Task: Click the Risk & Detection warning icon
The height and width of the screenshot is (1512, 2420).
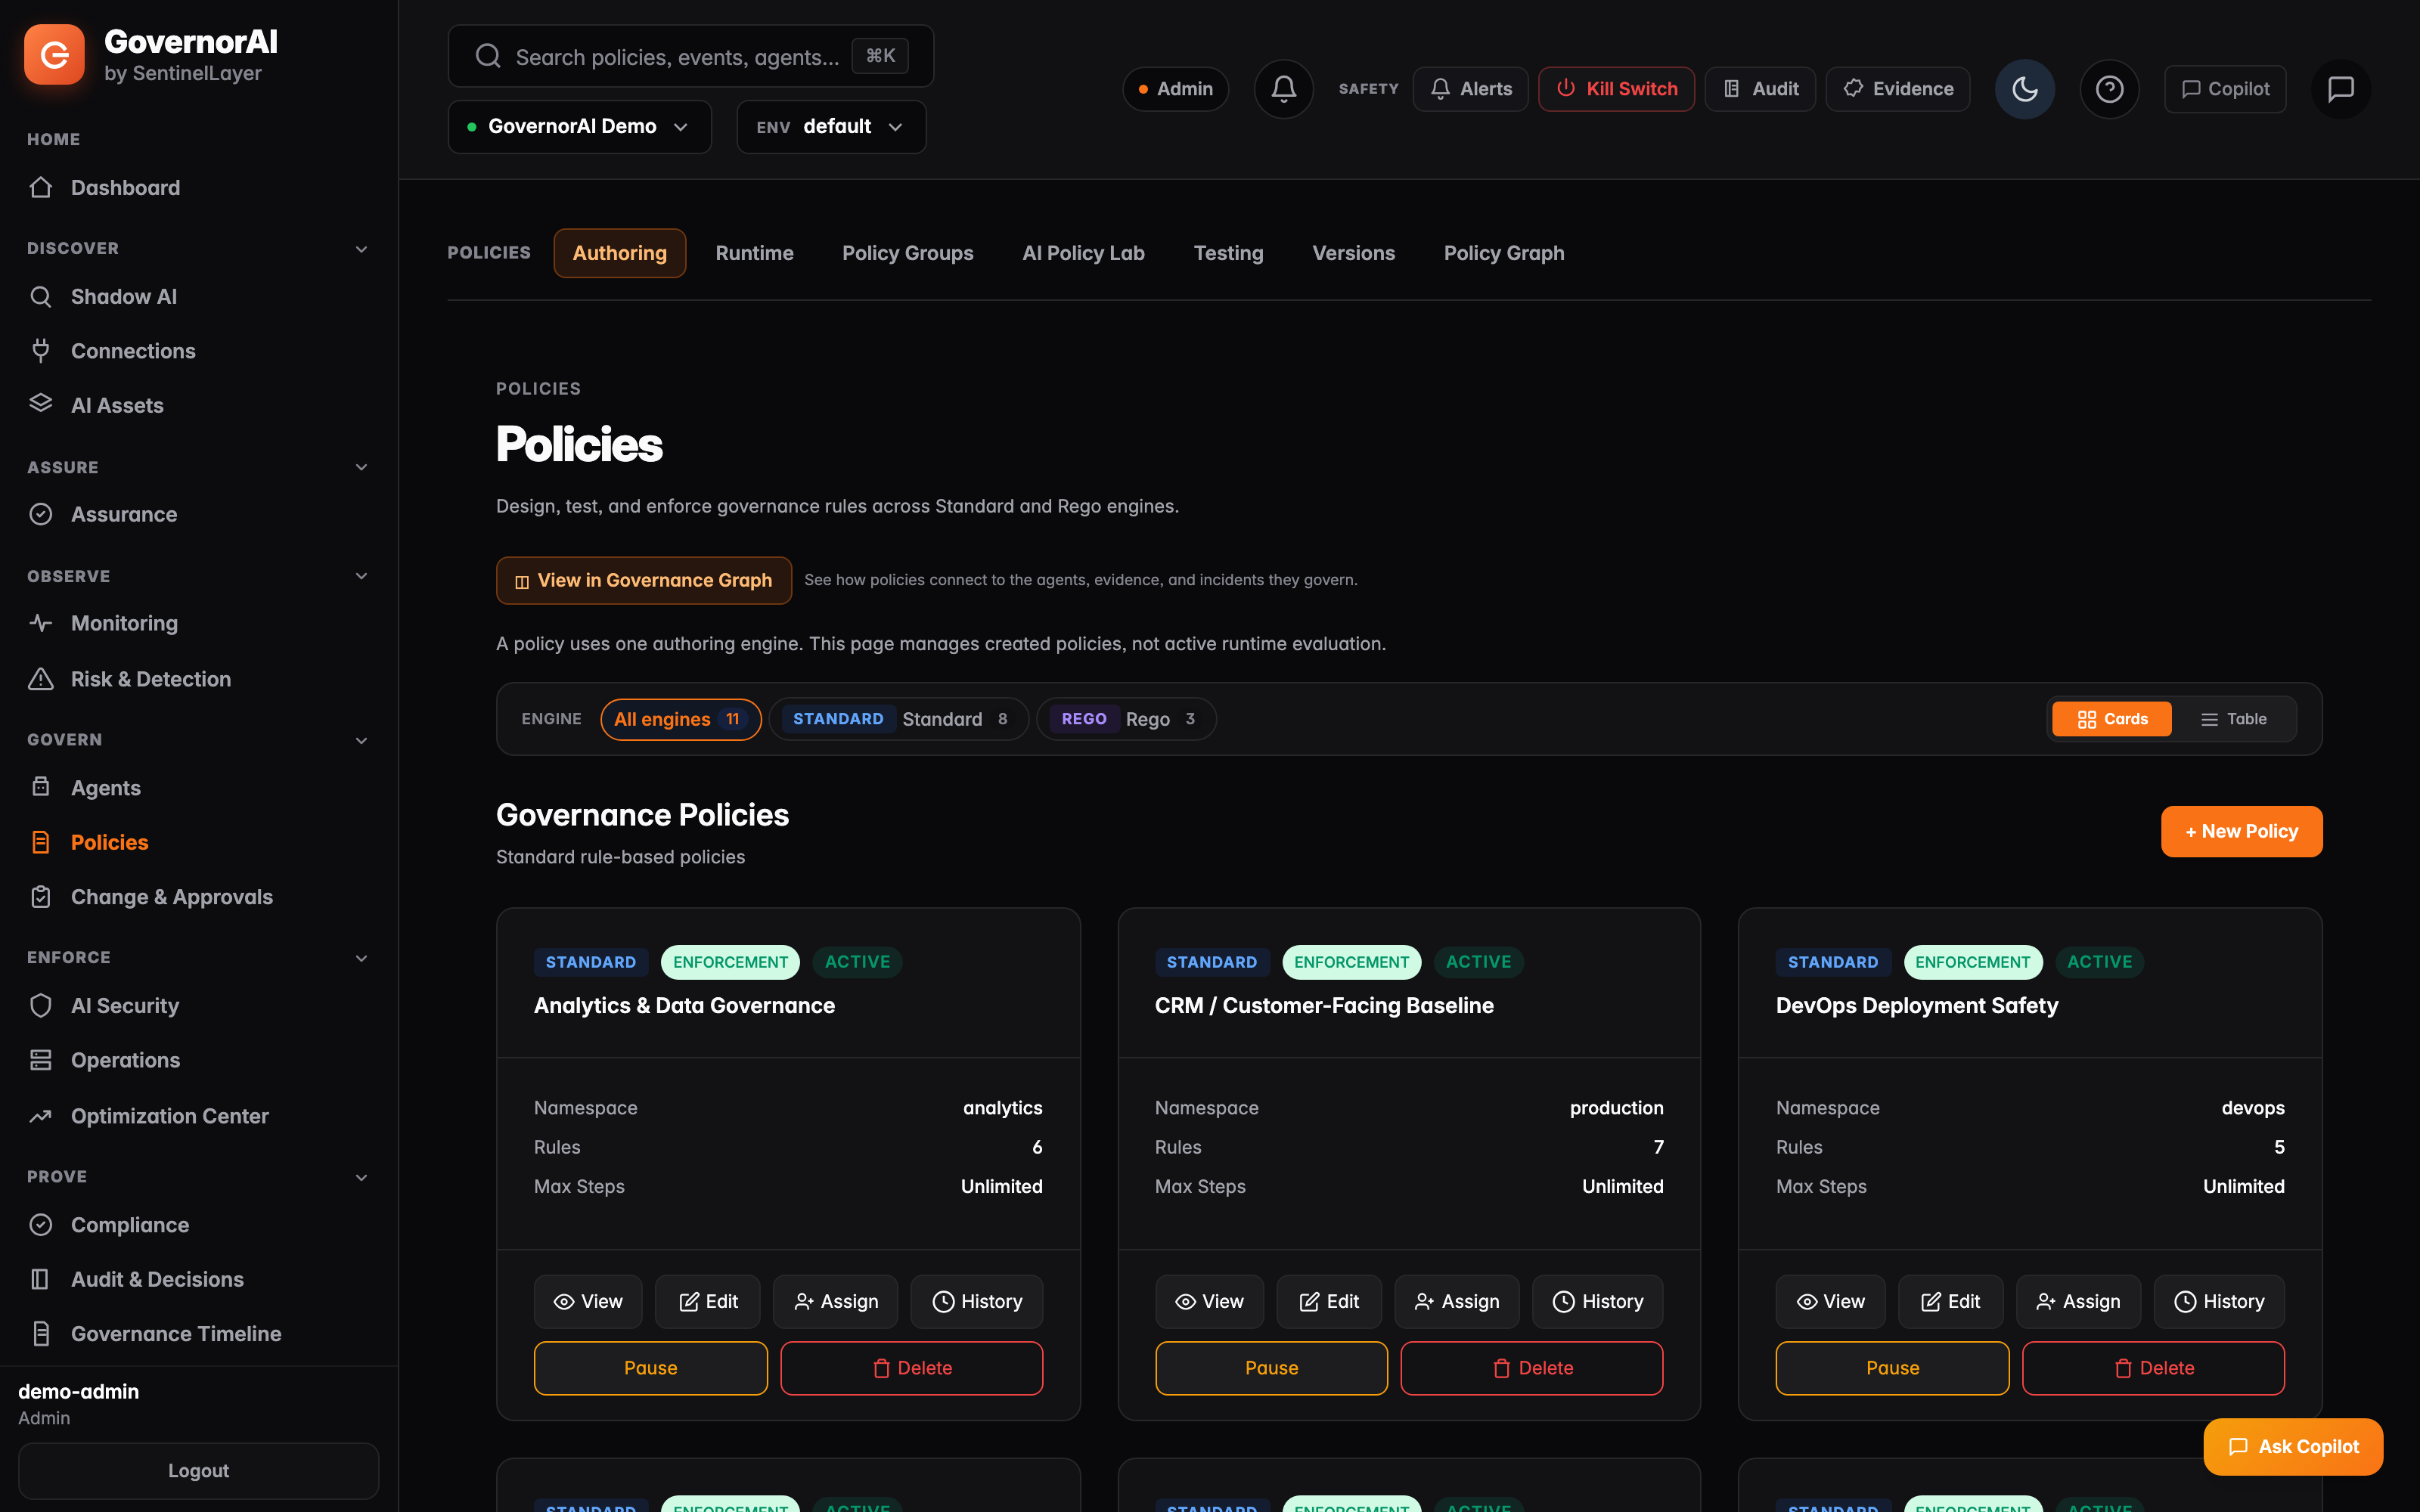Action: coord(41,679)
